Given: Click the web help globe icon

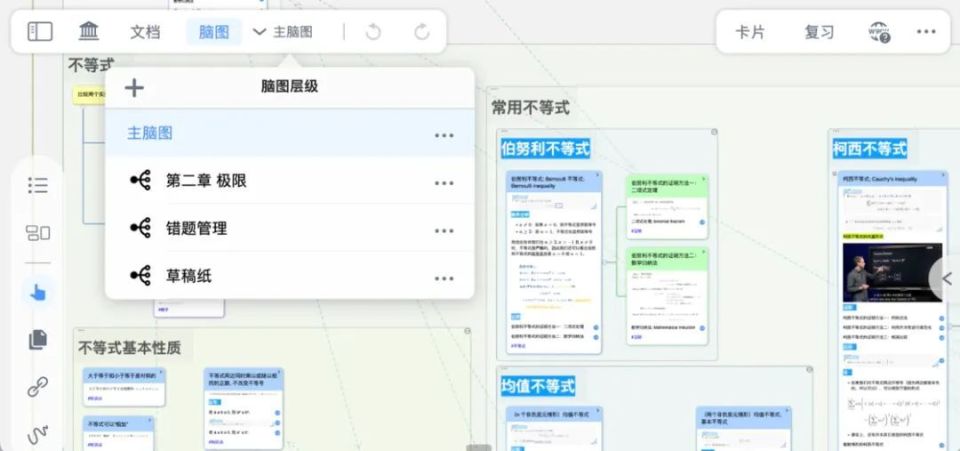Looking at the screenshot, I should (x=879, y=32).
